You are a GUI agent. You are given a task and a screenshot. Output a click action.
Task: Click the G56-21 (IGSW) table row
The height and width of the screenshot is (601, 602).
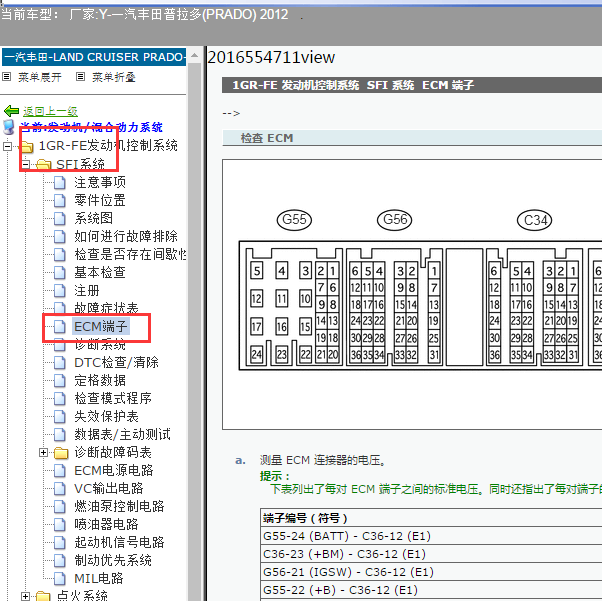[x=431, y=572]
